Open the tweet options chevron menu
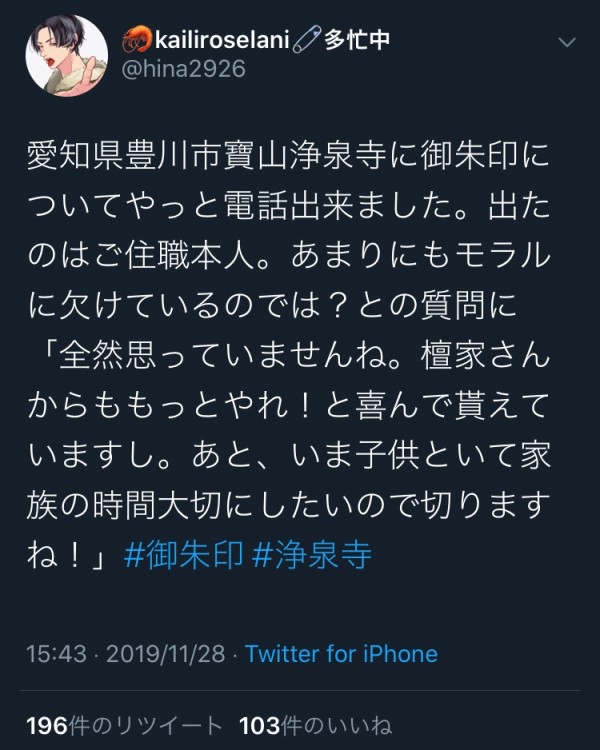 pyautogui.click(x=567, y=43)
